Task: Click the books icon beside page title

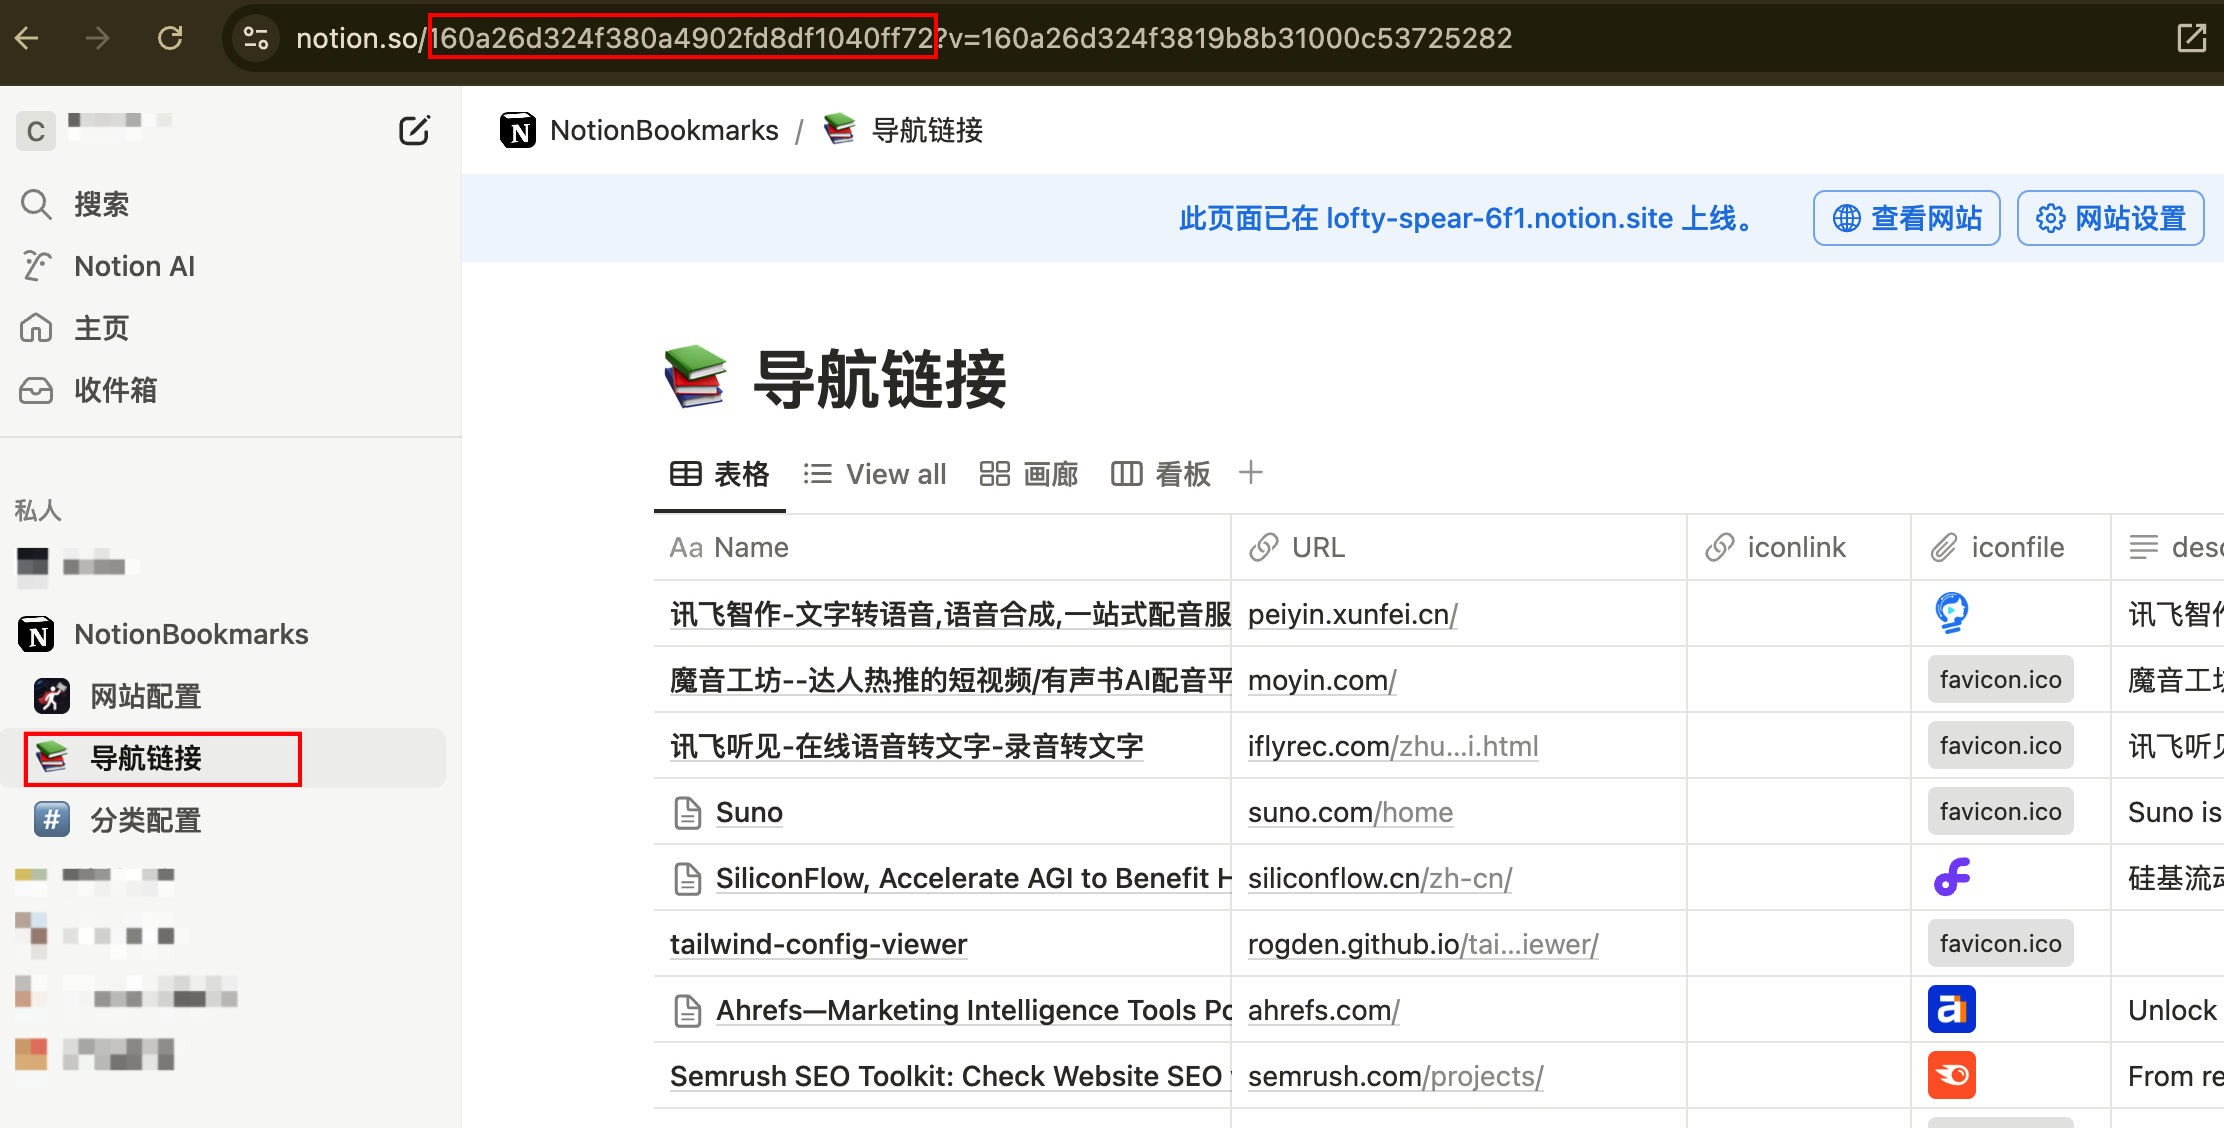Action: click(695, 377)
